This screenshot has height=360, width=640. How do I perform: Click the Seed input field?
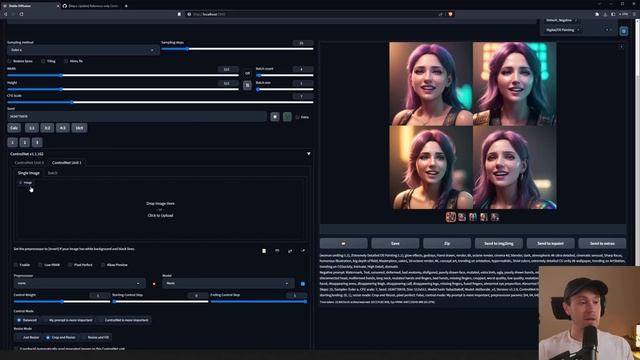(x=137, y=117)
